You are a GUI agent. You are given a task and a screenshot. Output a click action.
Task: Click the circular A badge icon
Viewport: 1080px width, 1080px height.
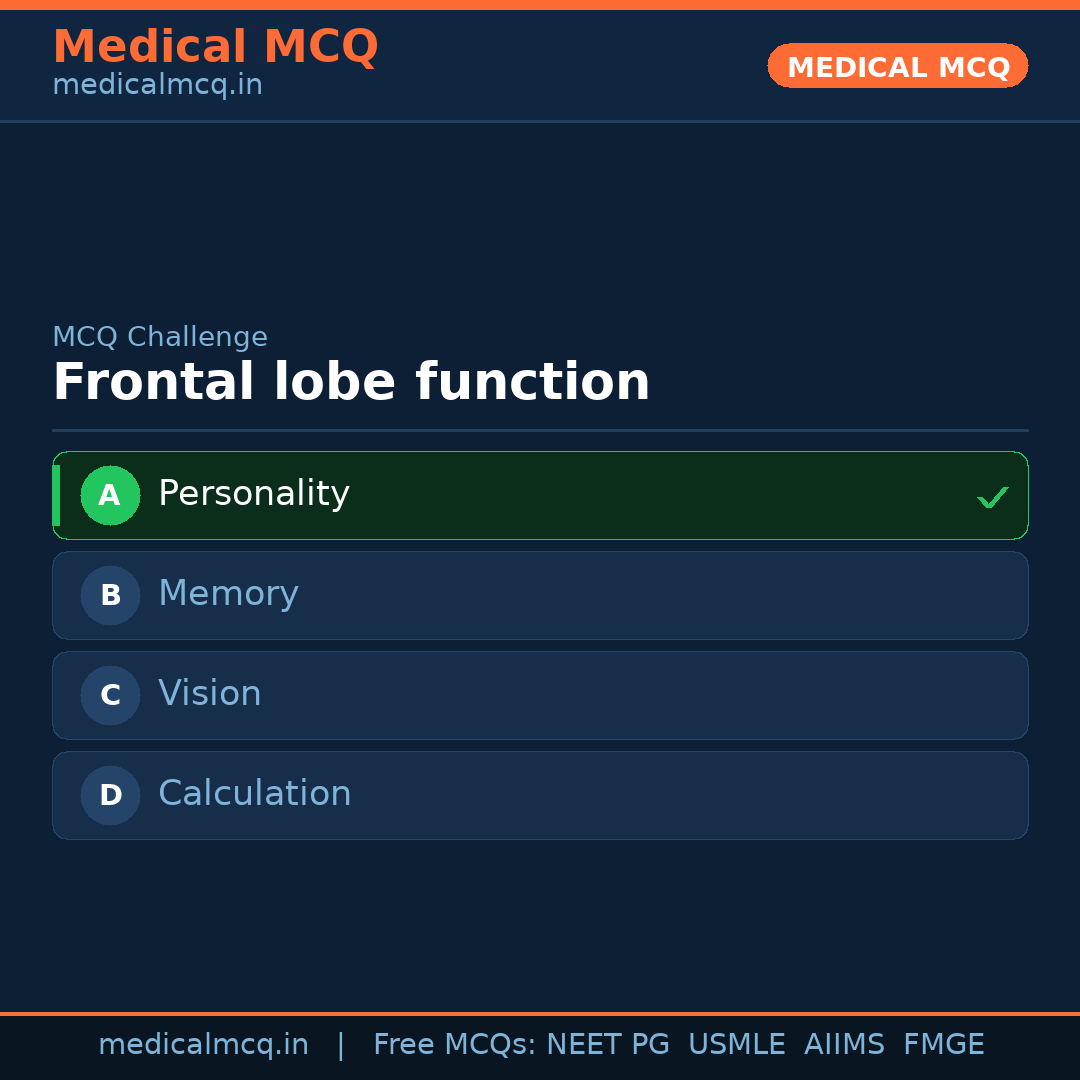(110, 495)
